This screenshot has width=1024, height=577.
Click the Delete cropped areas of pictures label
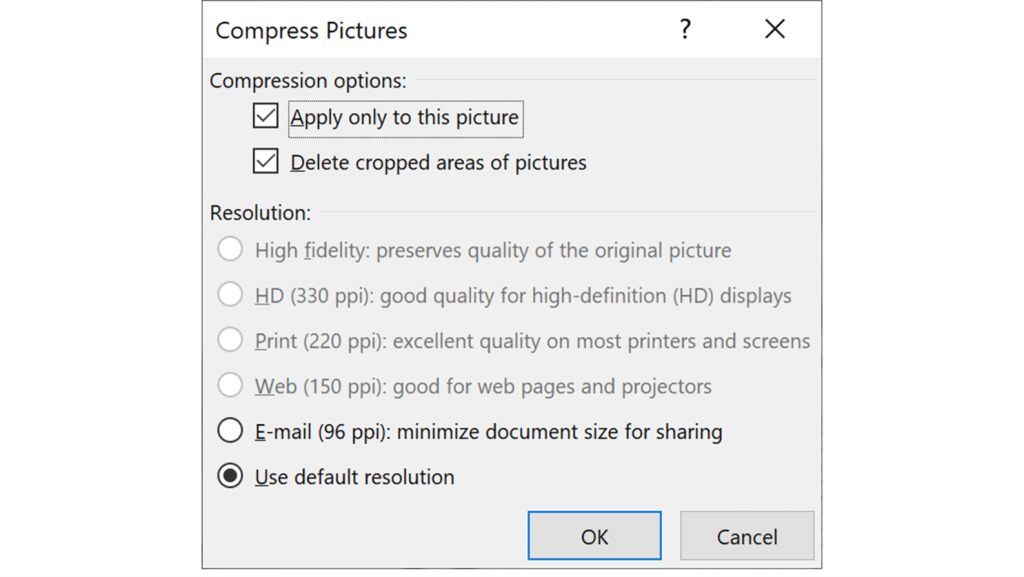click(438, 162)
